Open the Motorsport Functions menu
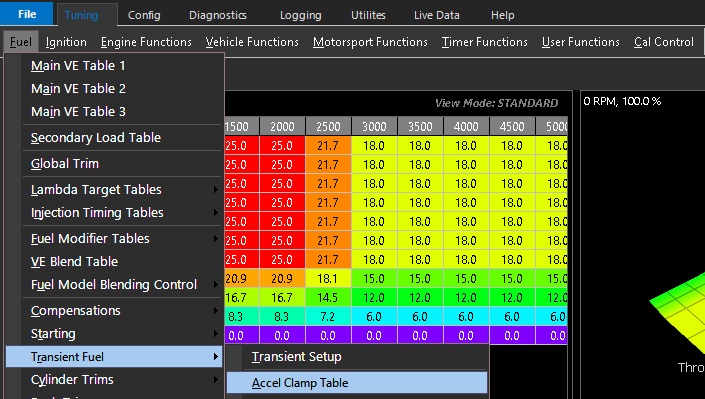 click(370, 42)
